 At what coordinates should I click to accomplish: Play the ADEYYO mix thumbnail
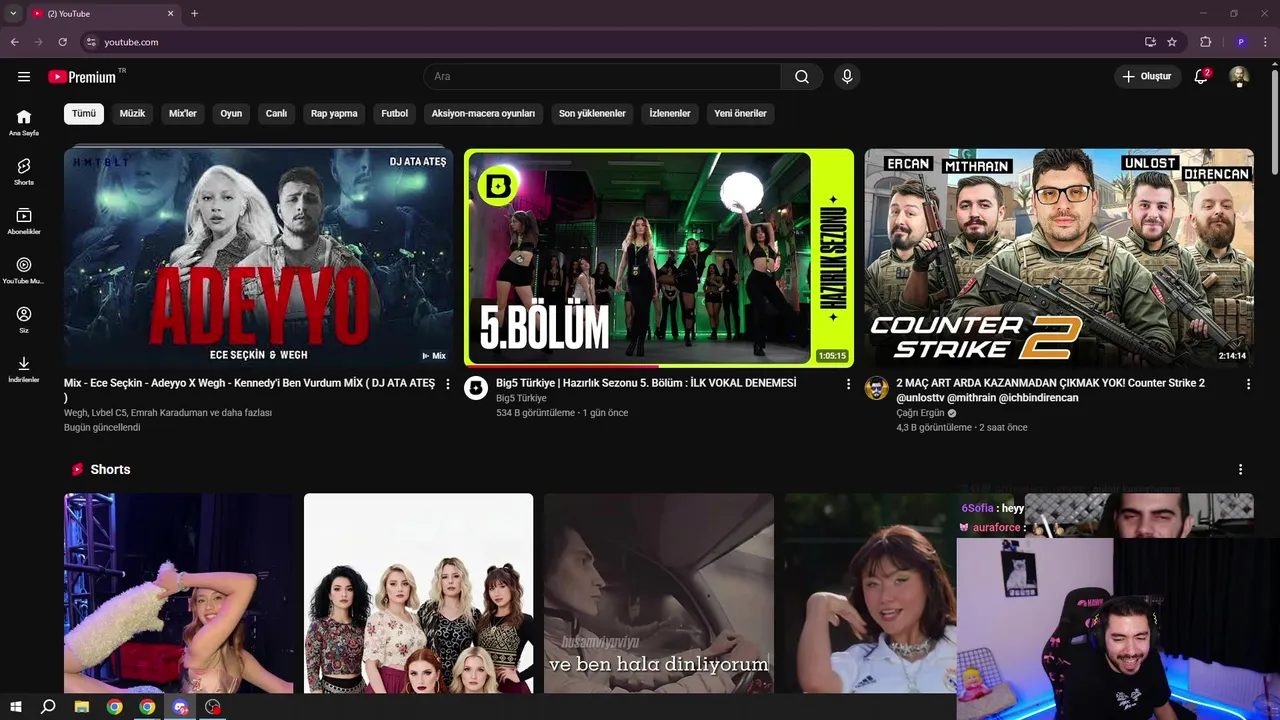click(258, 258)
